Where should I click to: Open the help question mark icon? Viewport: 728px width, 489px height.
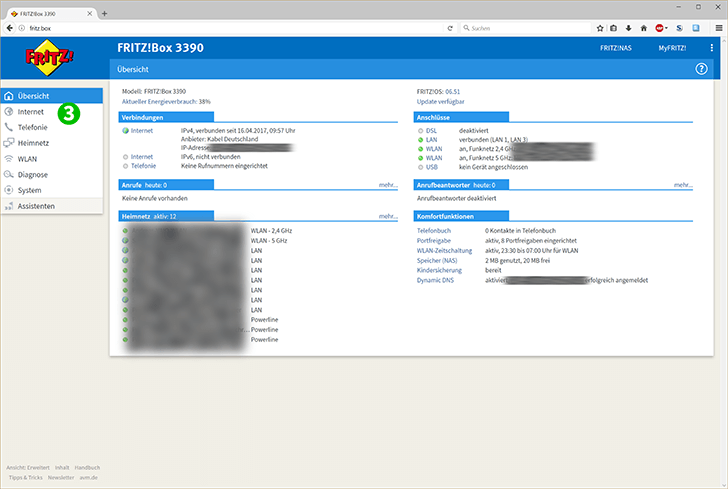tap(701, 69)
